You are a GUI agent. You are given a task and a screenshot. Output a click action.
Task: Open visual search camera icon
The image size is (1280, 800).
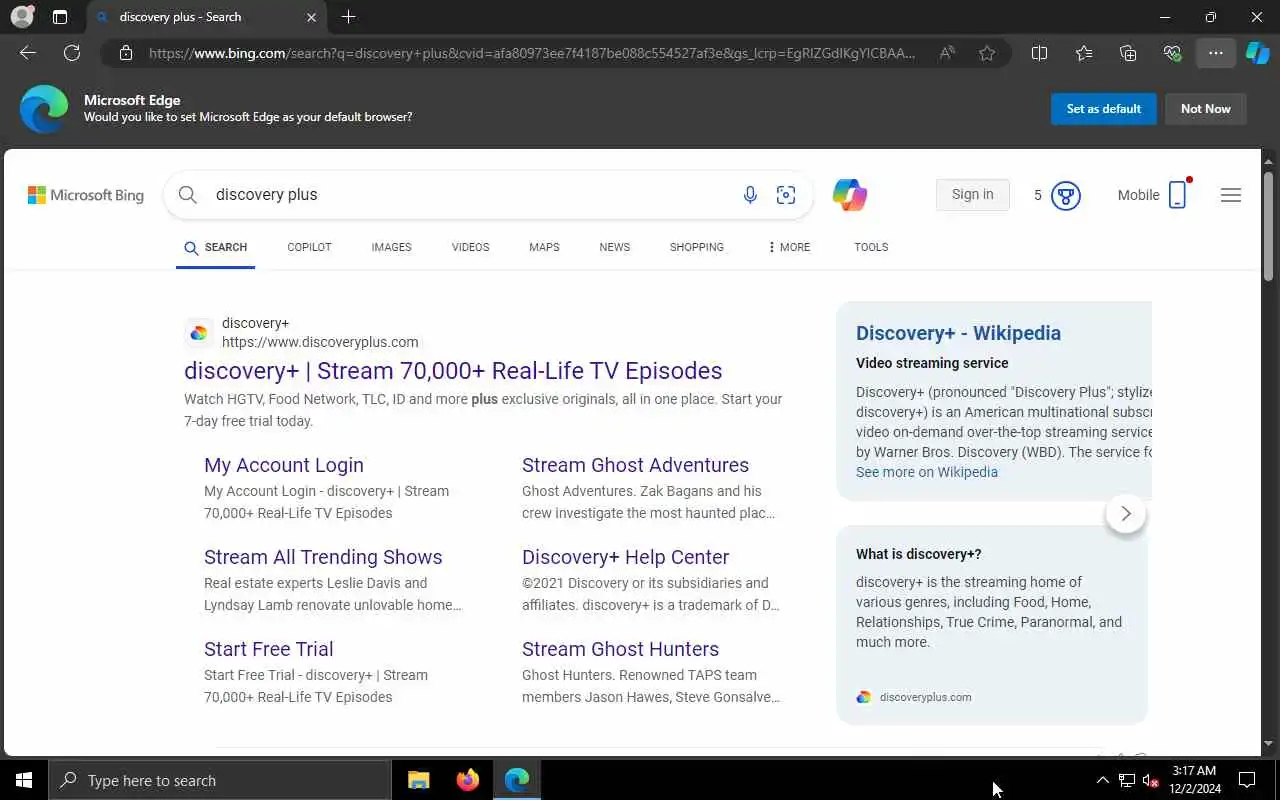click(786, 195)
